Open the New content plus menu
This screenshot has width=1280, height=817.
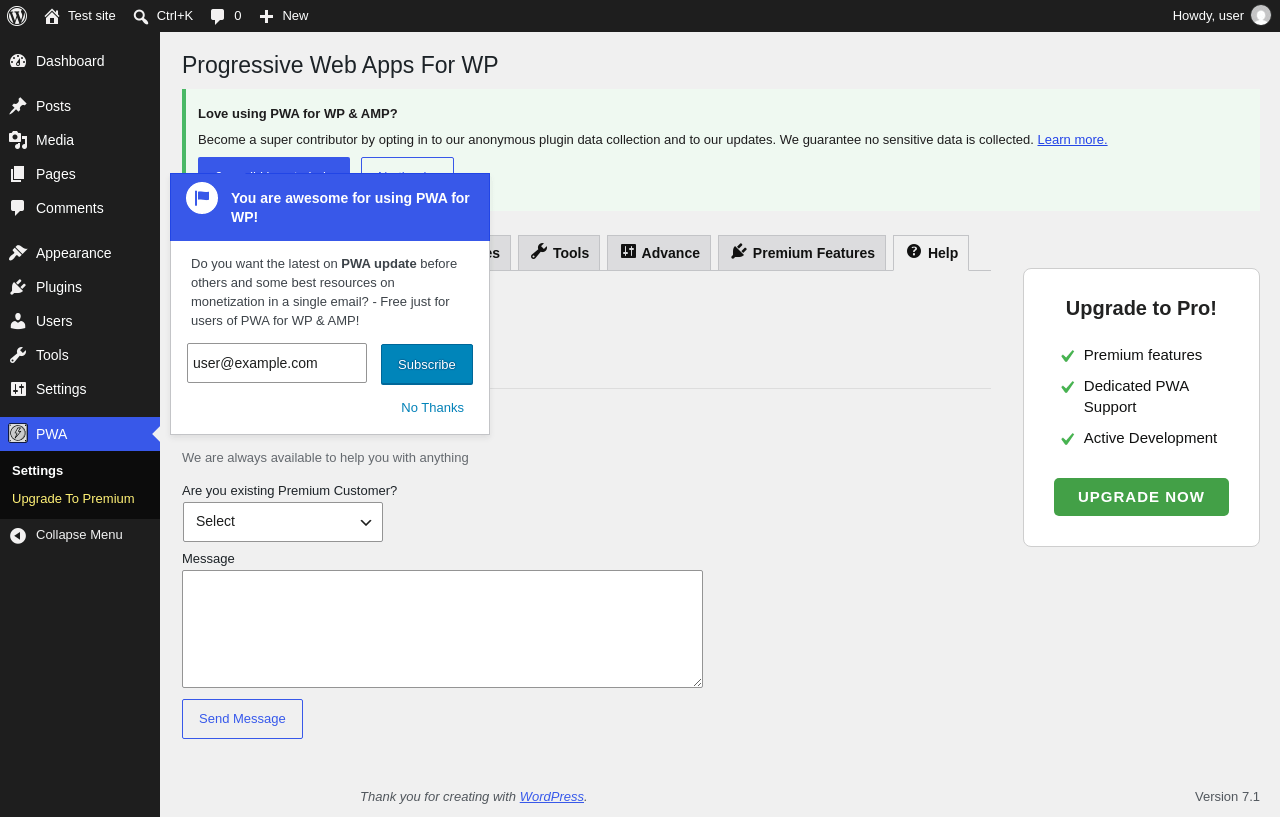pos(284,16)
